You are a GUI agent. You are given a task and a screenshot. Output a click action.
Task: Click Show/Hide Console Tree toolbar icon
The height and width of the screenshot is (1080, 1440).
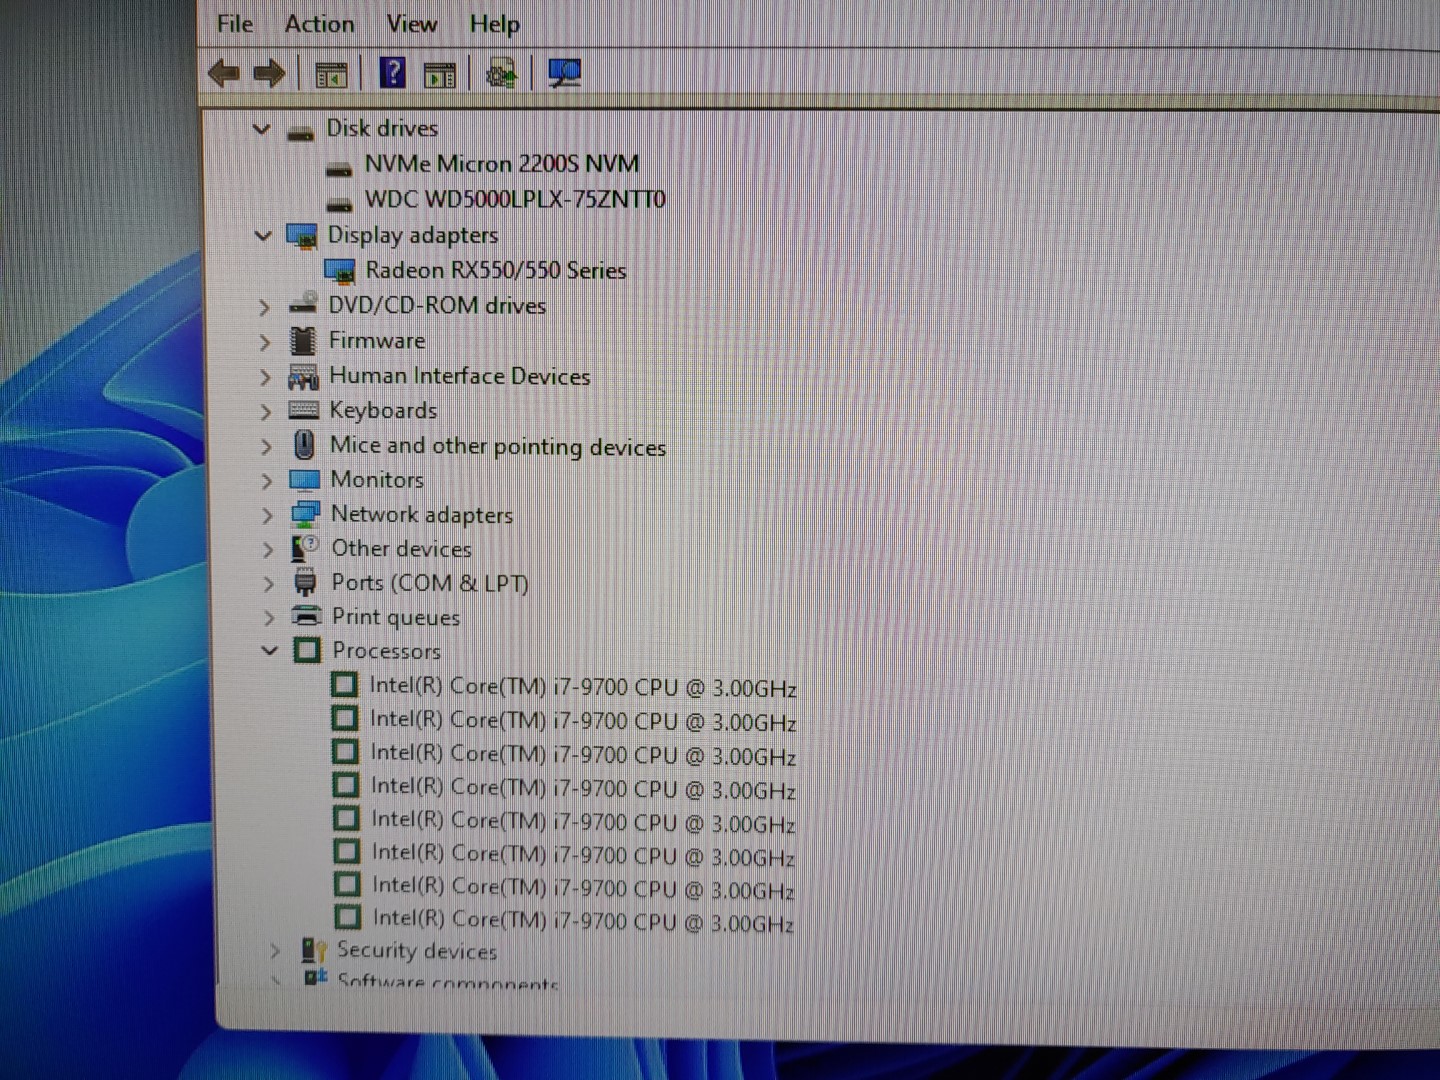pyautogui.click(x=331, y=74)
